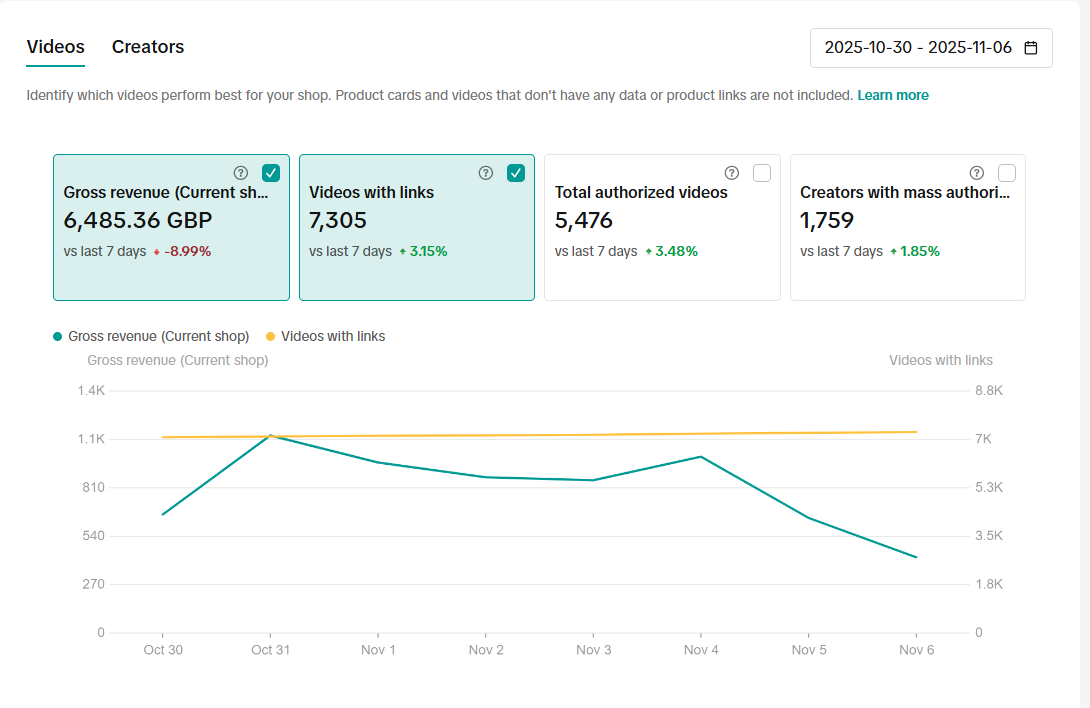The width and height of the screenshot is (1090, 708).
Task: Check the Creators with mass authorization checkbox
Action: (1006, 172)
